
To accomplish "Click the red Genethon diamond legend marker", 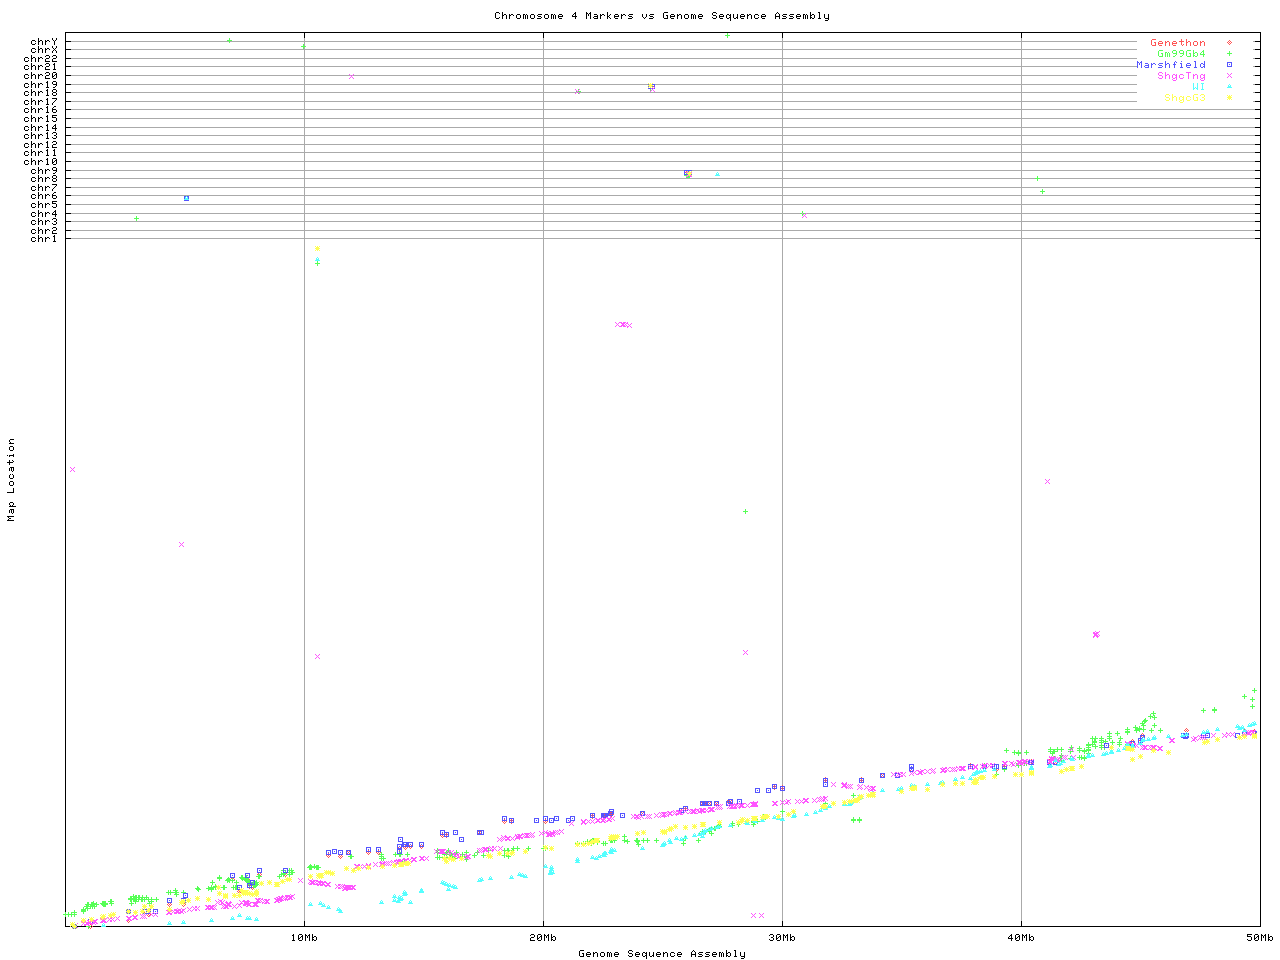I will (x=1229, y=43).
